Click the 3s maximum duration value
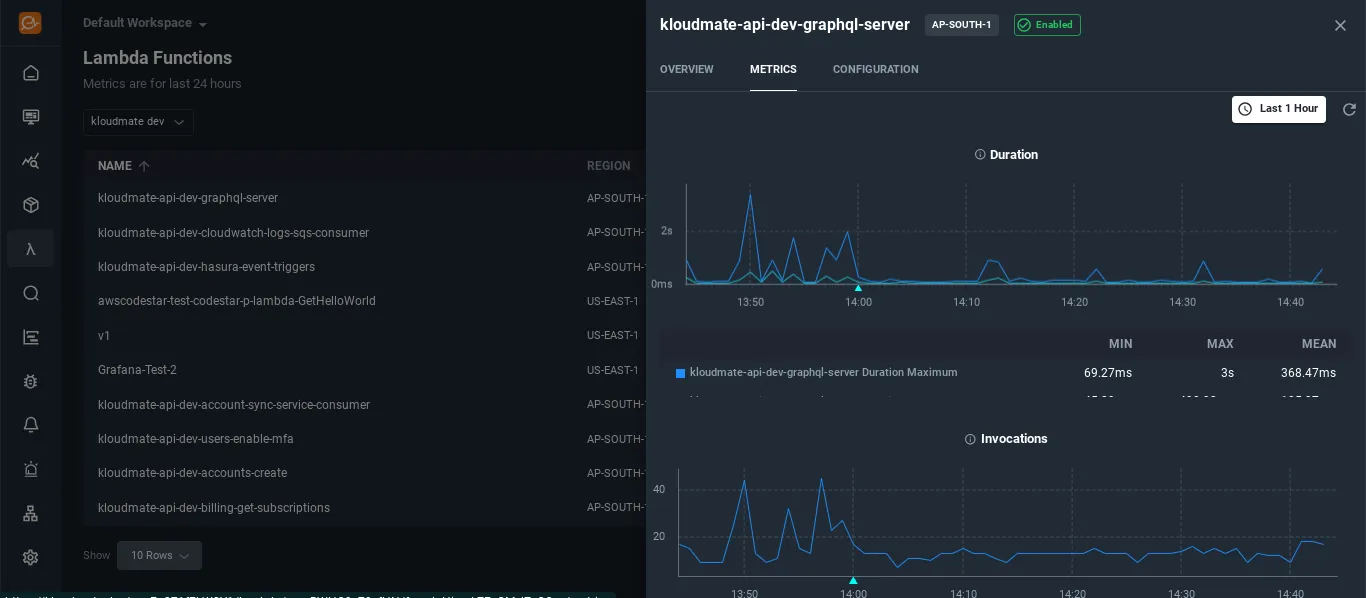 tap(1227, 373)
